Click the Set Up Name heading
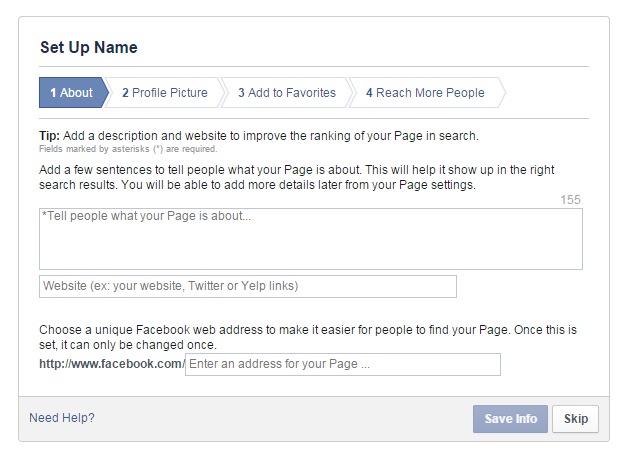643x459 pixels. [89, 48]
